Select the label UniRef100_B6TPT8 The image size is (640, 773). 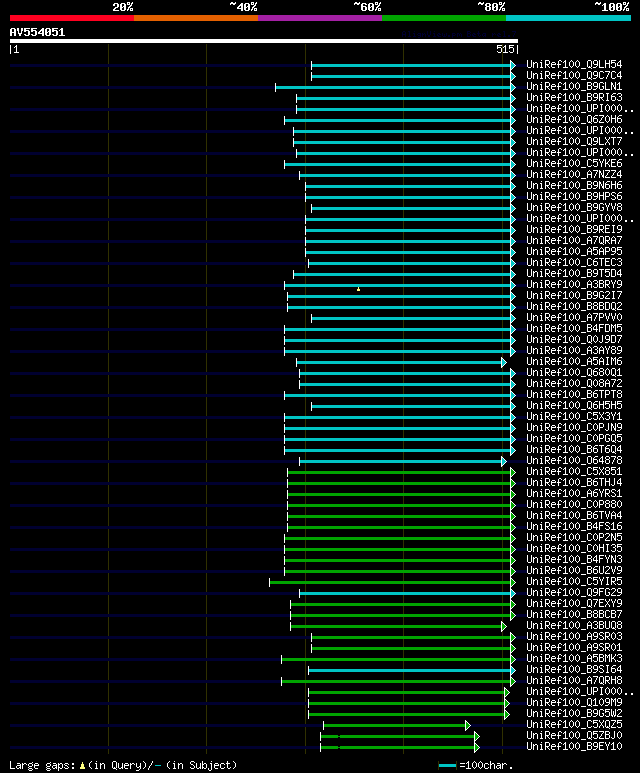[574, 395]
